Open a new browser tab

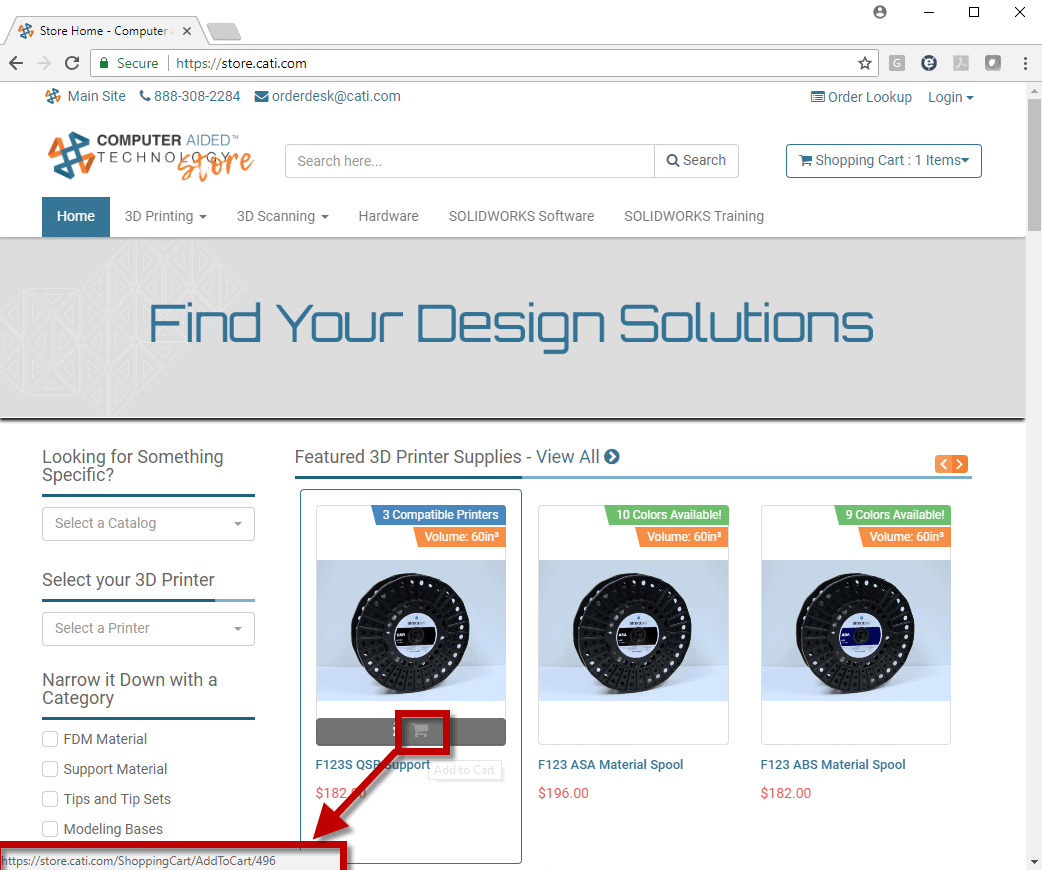223,31
